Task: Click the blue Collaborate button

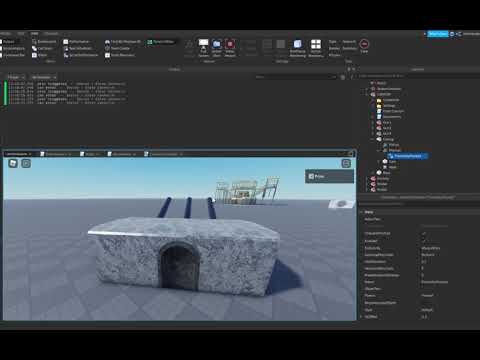Action: 438,34
